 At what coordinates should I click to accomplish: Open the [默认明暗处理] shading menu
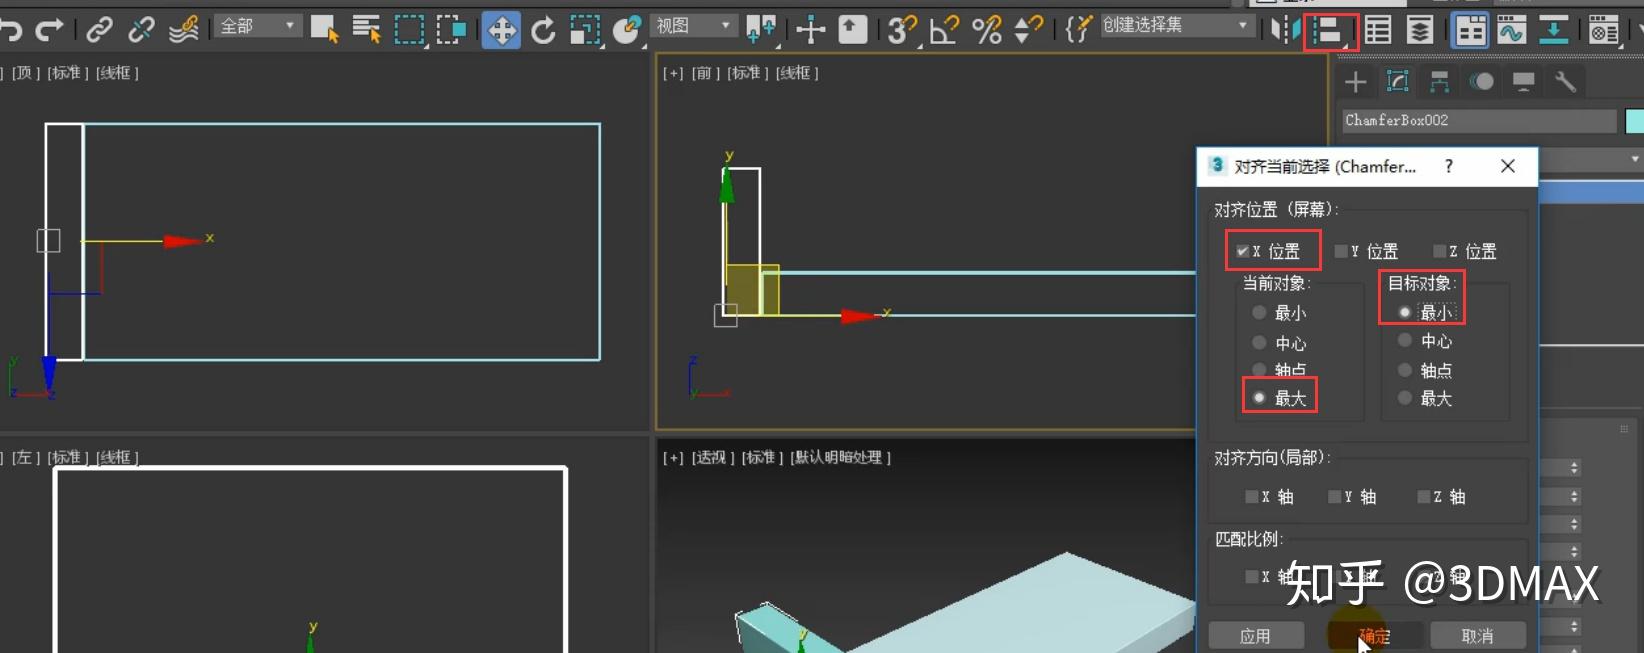[x=840, y=457]
